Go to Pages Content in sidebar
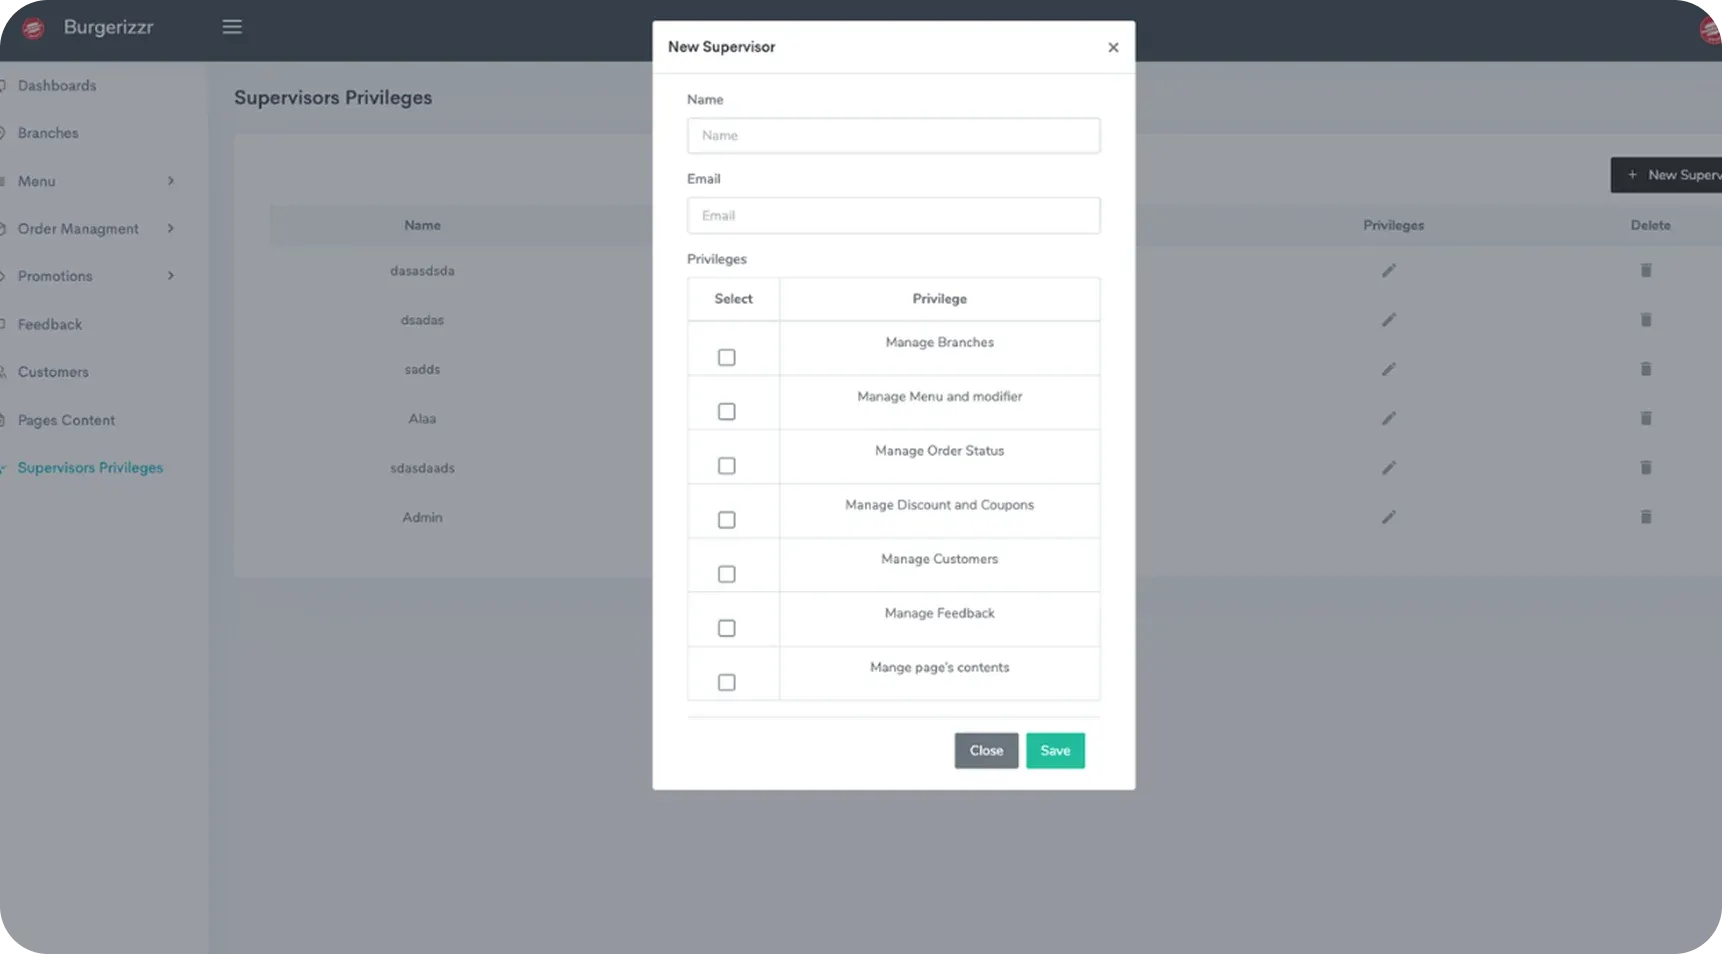The image size is (1722, 954). pos(66,420)
